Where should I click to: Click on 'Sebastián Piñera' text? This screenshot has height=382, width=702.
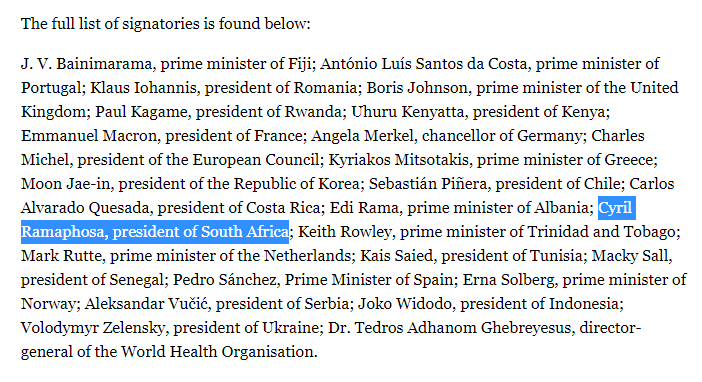(x=428, y=184)
